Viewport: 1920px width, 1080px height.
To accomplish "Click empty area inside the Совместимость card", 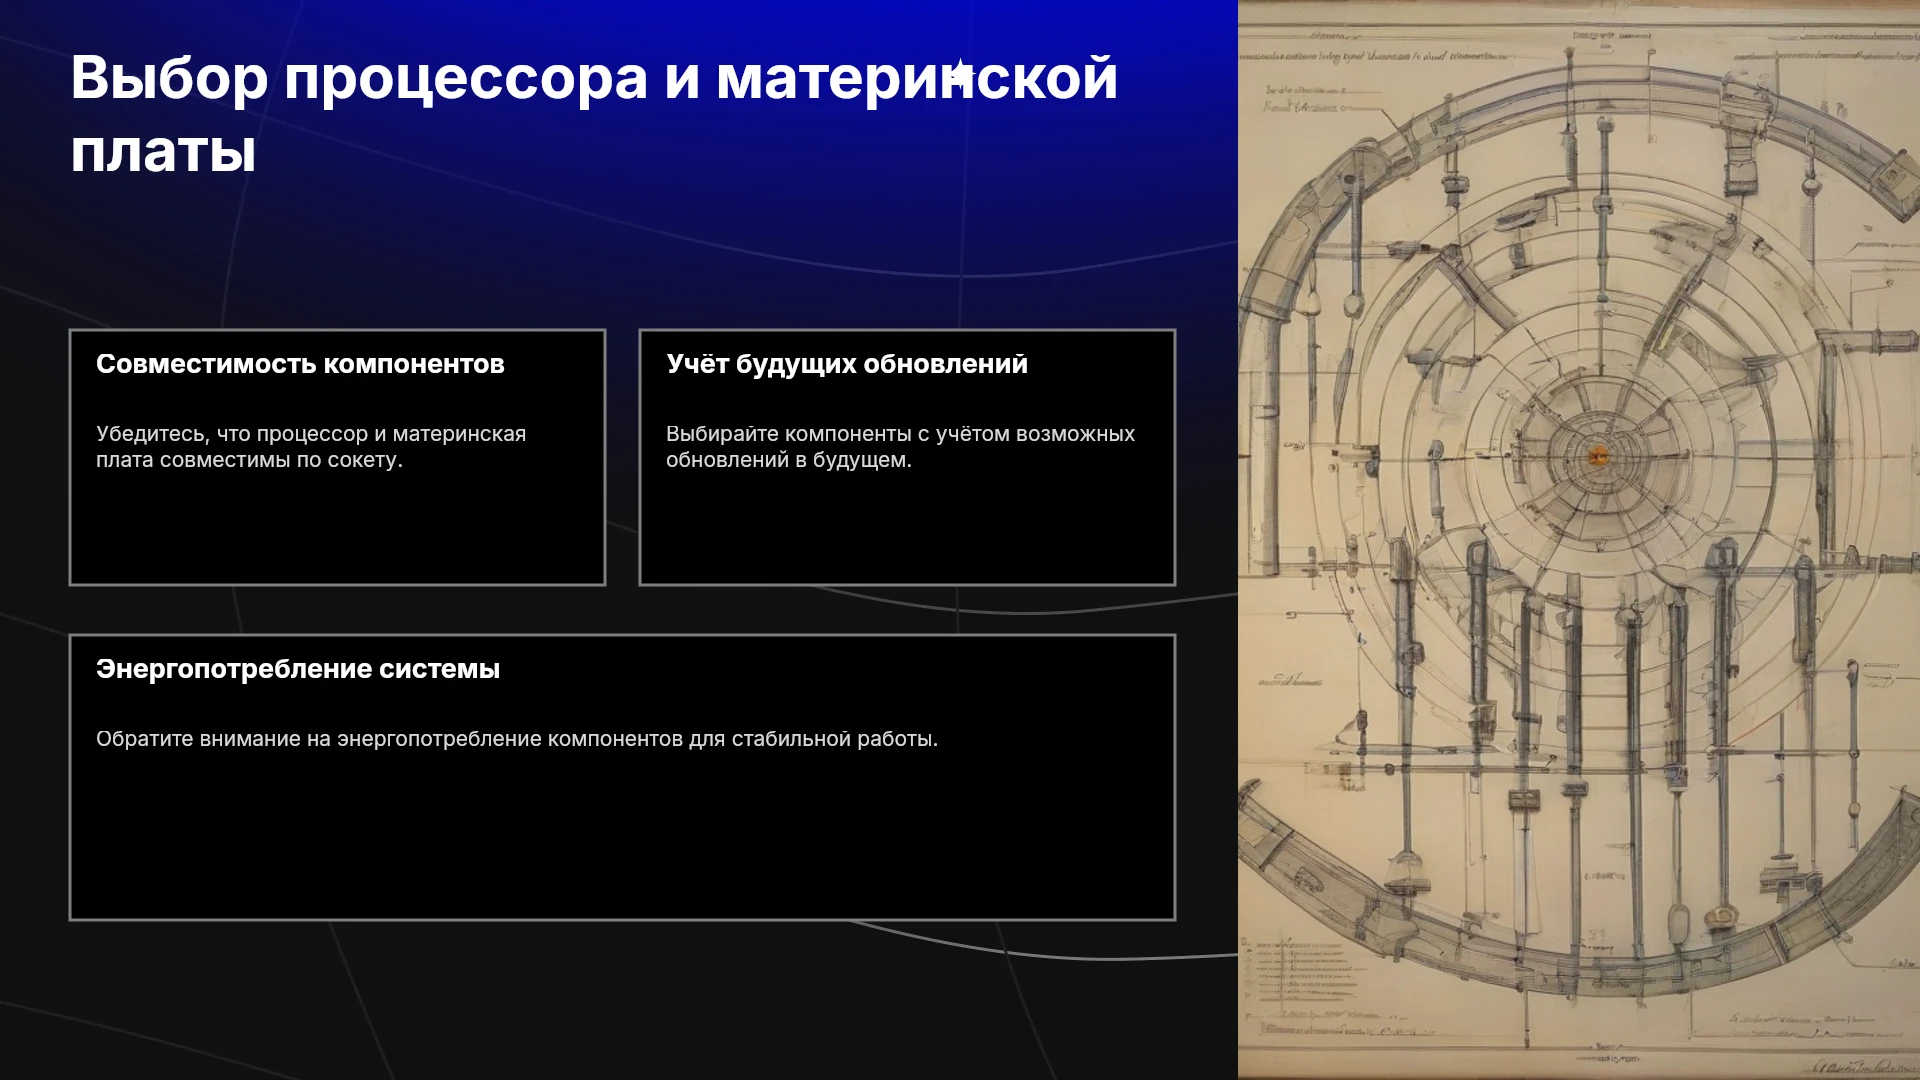I will click(337, 530).
